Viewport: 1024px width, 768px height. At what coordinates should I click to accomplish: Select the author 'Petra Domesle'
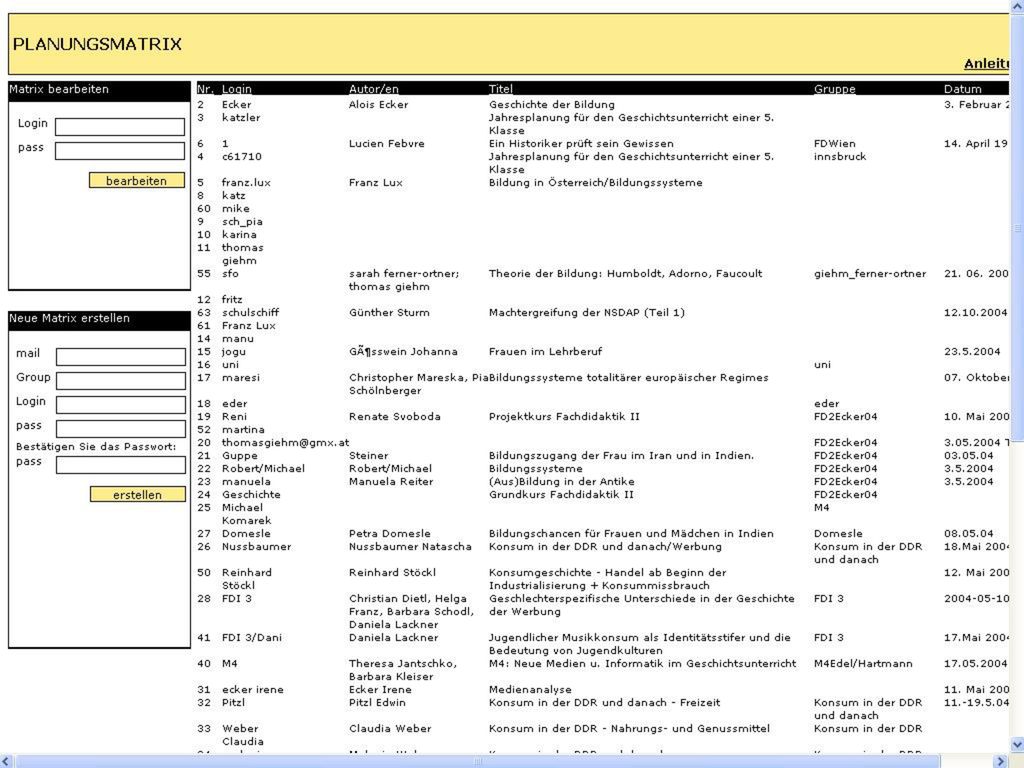[390, 534]
